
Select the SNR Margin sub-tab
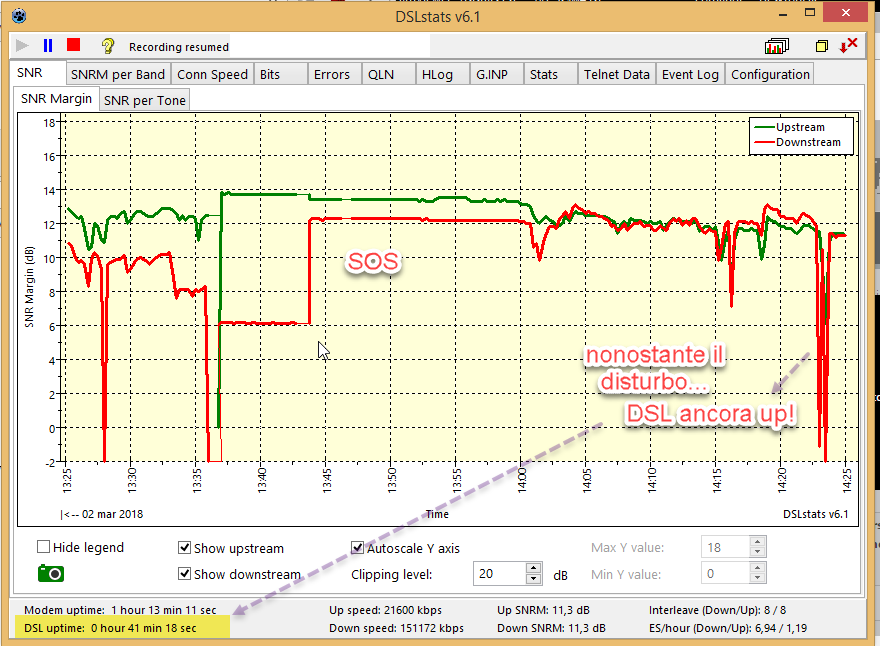click(x=57, y=99)
